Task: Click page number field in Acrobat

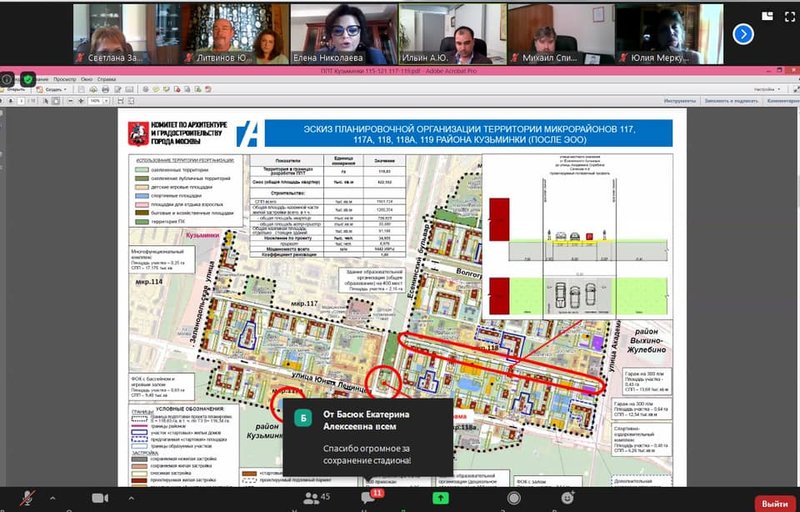Action: [21, 101]
